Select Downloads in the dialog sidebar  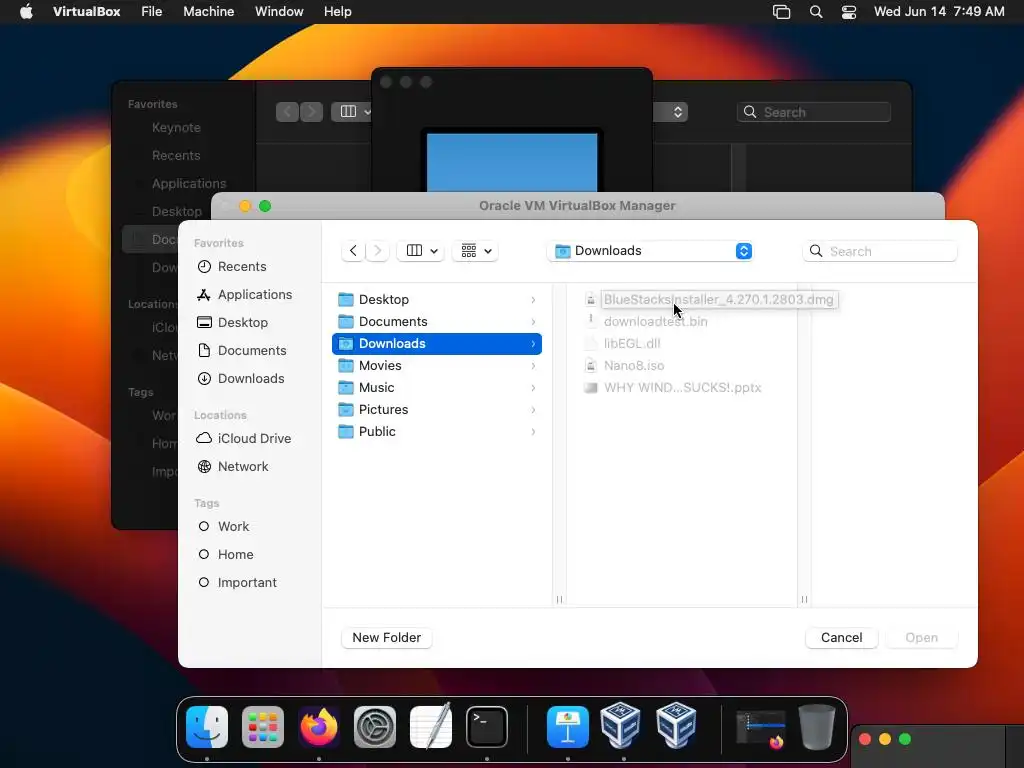pyautogui.click(x=251, y=379)
